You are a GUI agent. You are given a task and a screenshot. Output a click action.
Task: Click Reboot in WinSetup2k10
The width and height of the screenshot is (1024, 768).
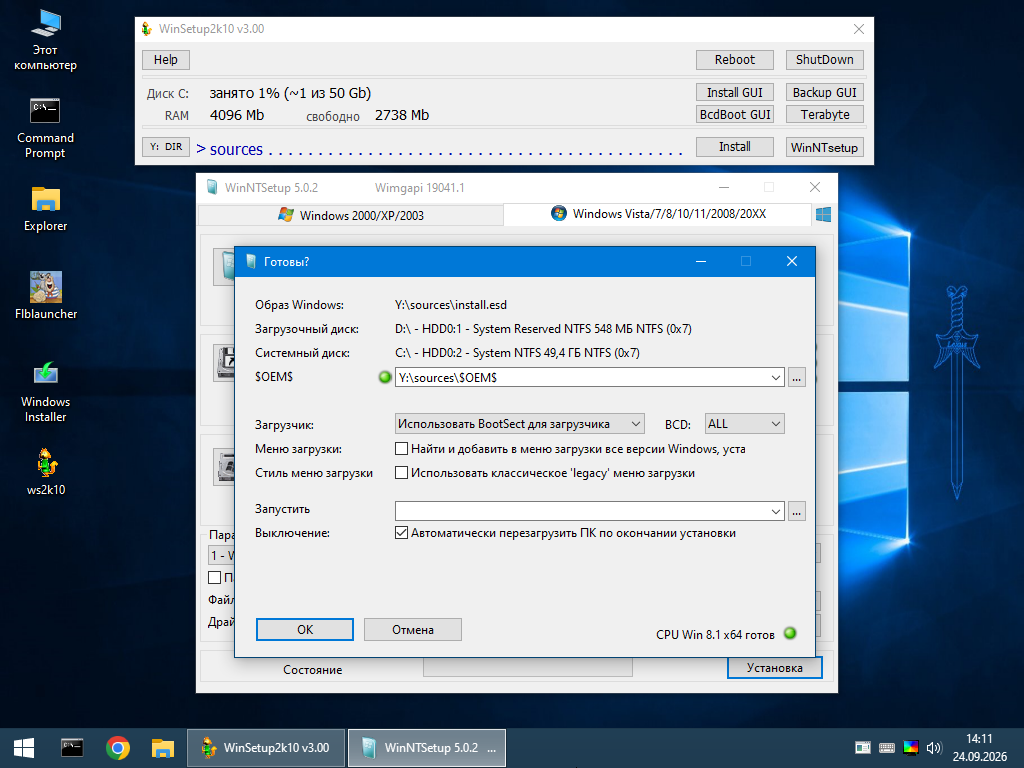coord(735,59)
